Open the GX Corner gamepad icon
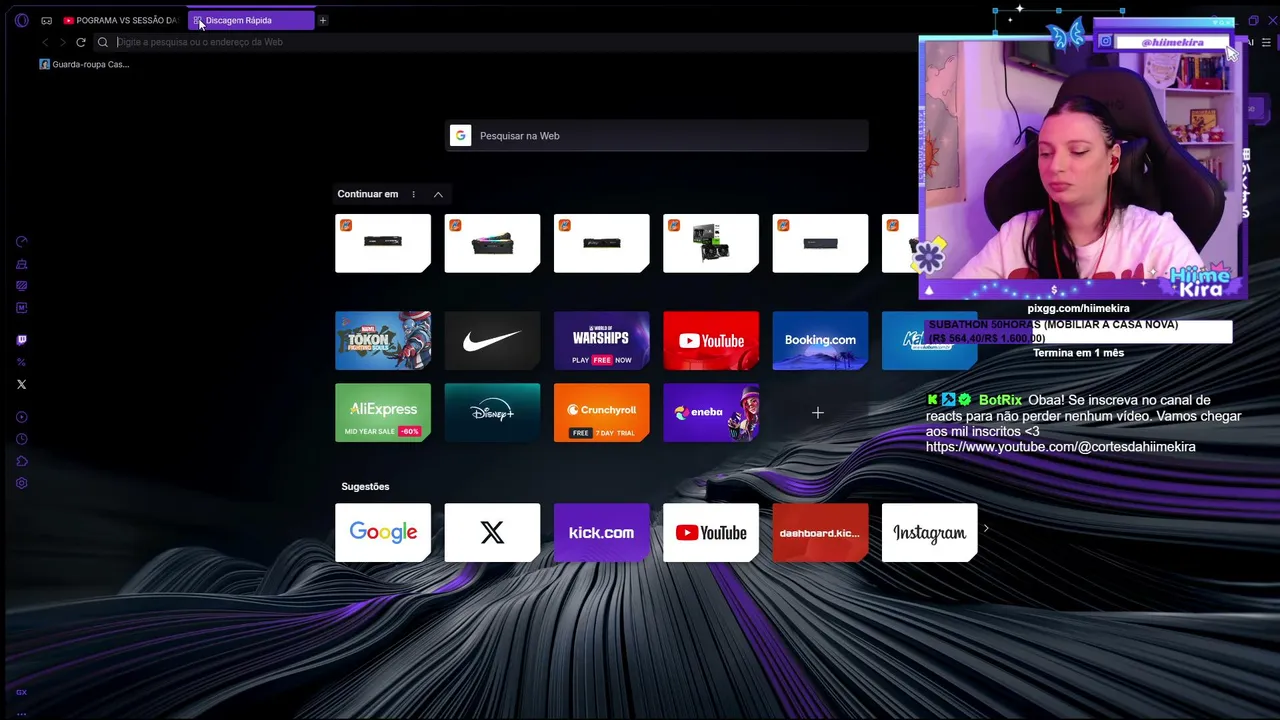Image resolution: width=1280 pixels, height=720 pixels. click(x=46, y=20)
